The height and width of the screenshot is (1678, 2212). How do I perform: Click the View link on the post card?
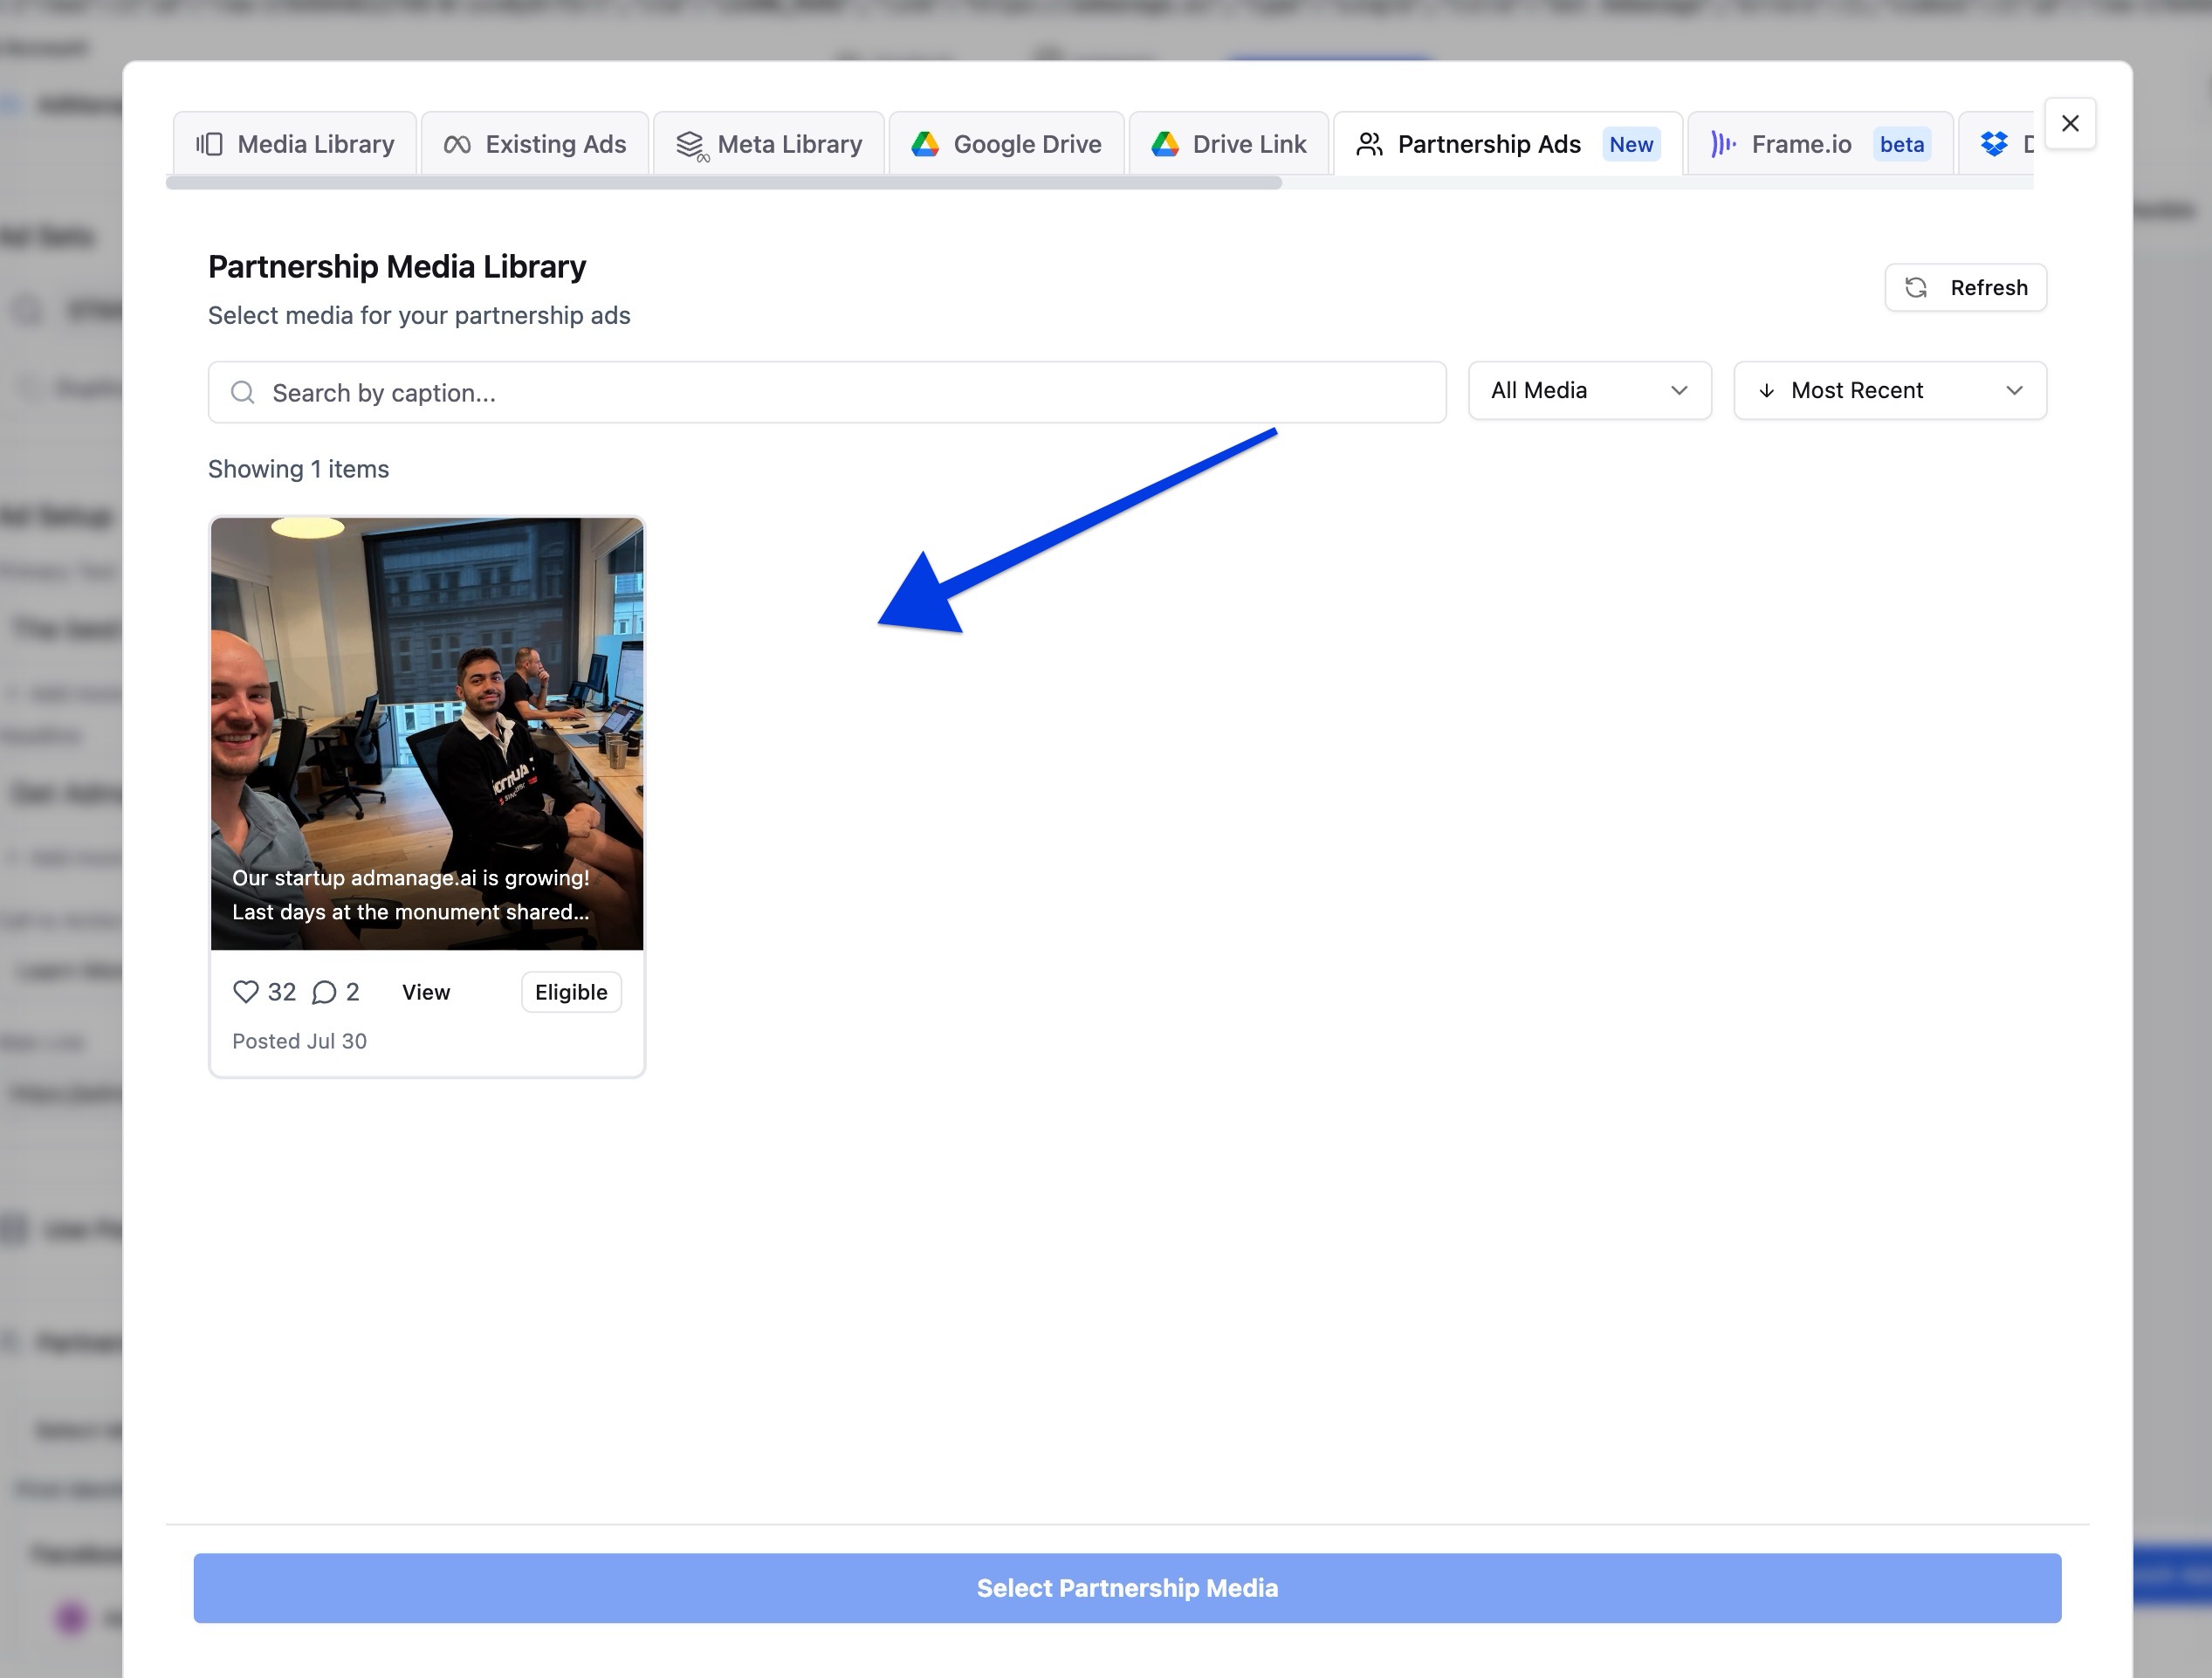tap(426, 992)
